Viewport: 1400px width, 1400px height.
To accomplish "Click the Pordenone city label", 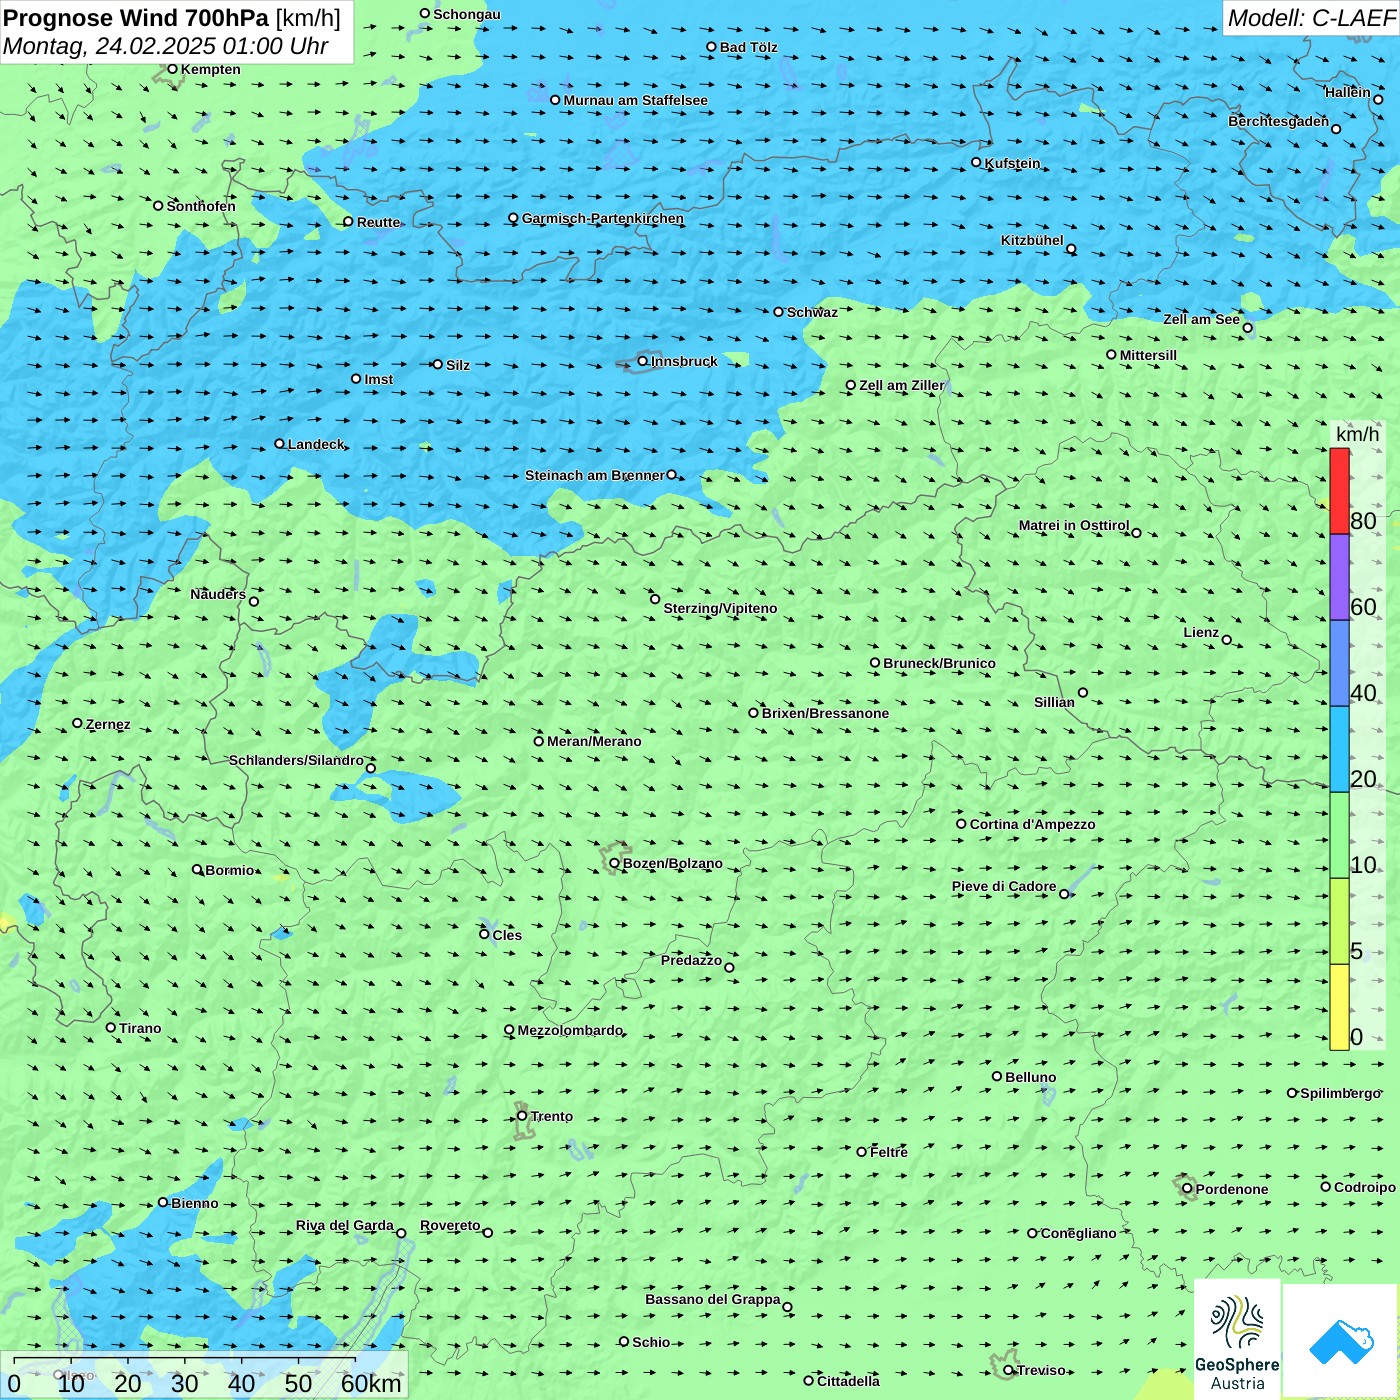I will [1232, 1189].
